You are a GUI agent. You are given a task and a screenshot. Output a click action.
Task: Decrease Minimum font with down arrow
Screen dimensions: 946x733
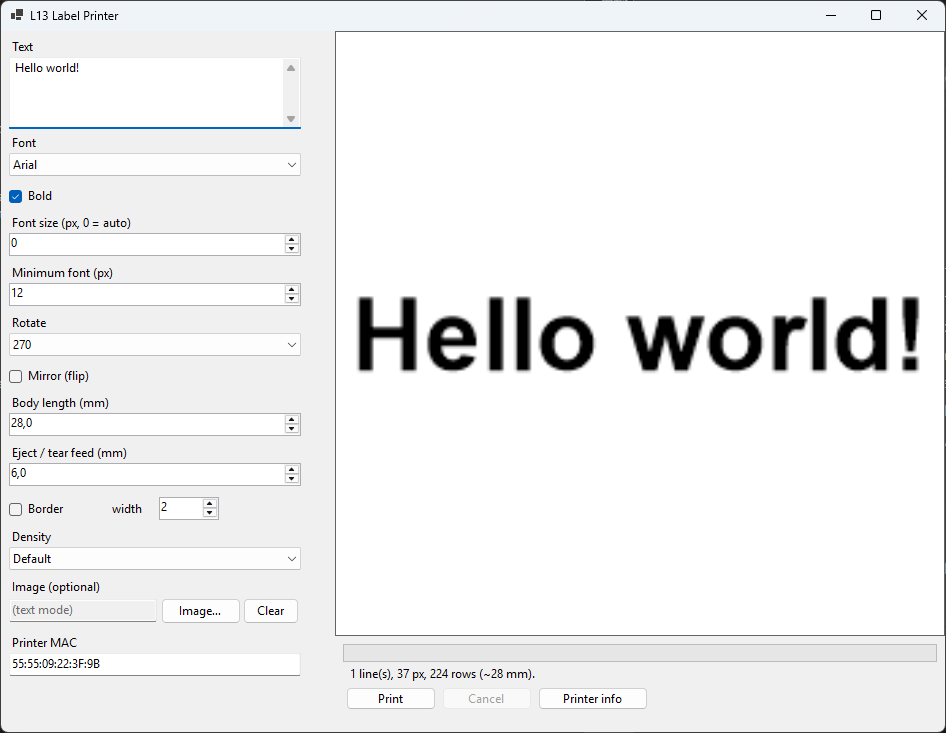point(292,299)
